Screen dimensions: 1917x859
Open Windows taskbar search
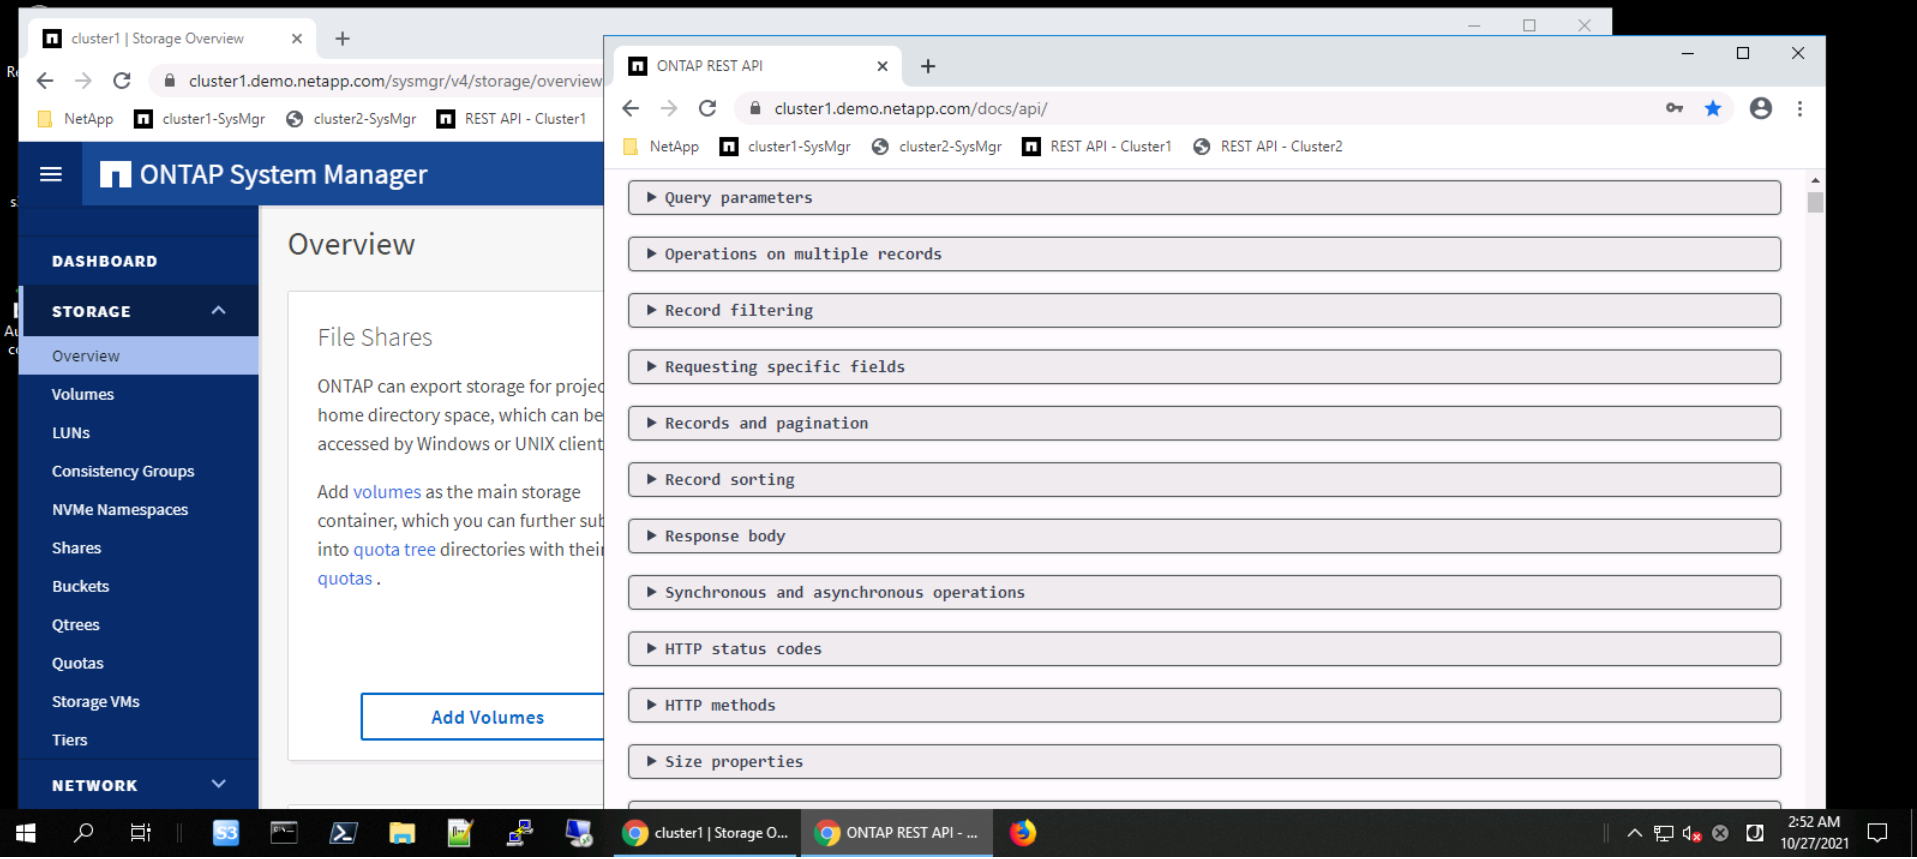click(x=84, y=832)
